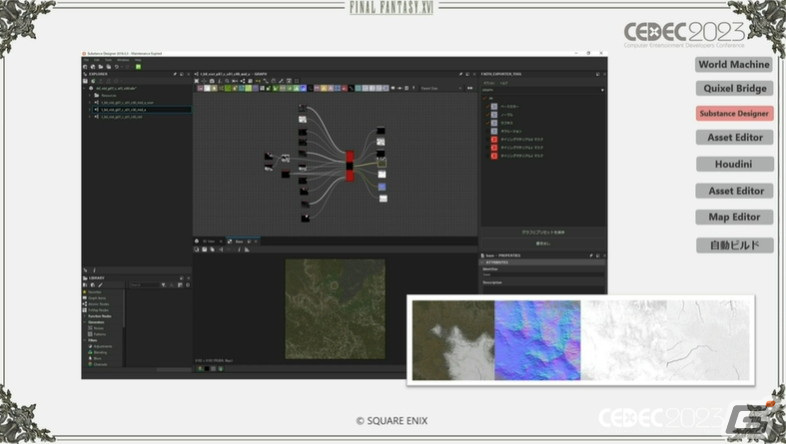Toggle the first red mask output row
The image size is (786, 444).
[x=517, y=139]
